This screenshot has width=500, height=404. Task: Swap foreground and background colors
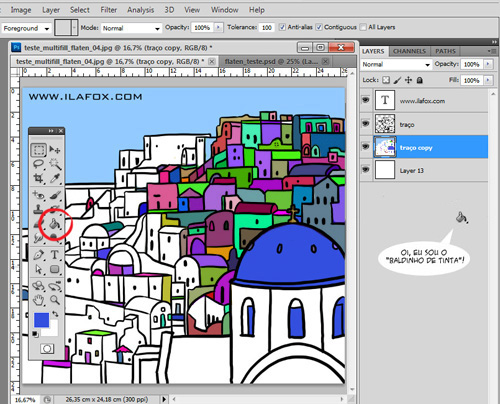pos(55,314)
